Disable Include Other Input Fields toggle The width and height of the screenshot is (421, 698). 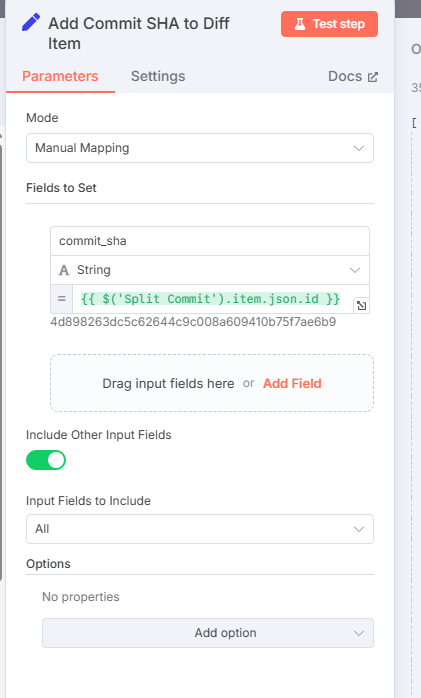[46, 460]
